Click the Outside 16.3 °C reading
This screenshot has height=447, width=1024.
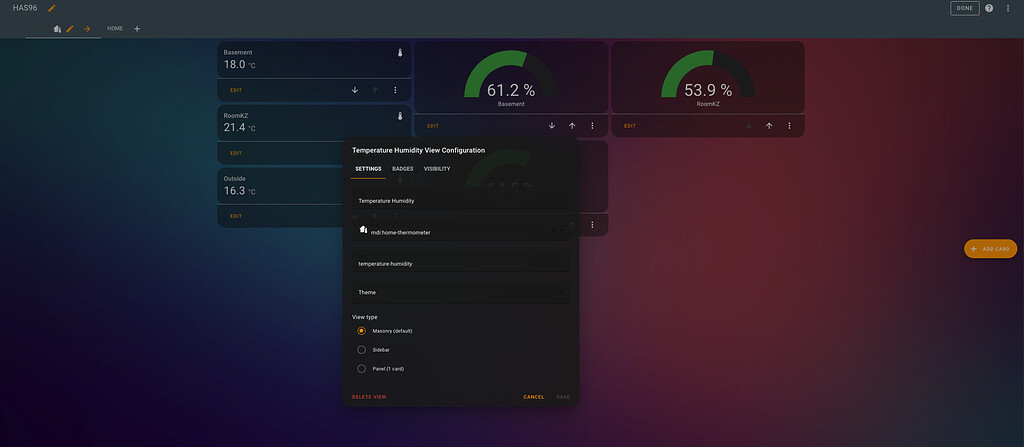pos(240,191)
